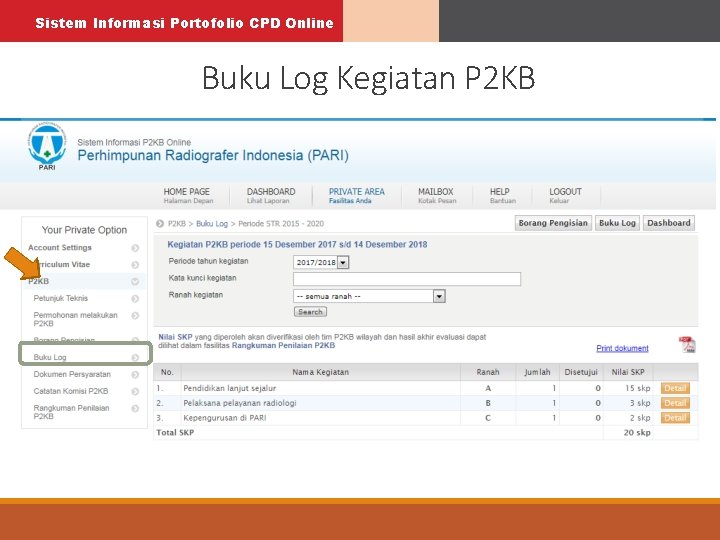The width and height of the screenshot is (720, 540).
Task: Click P2KB breadcrumb link
Action: [x=177, y=224]
